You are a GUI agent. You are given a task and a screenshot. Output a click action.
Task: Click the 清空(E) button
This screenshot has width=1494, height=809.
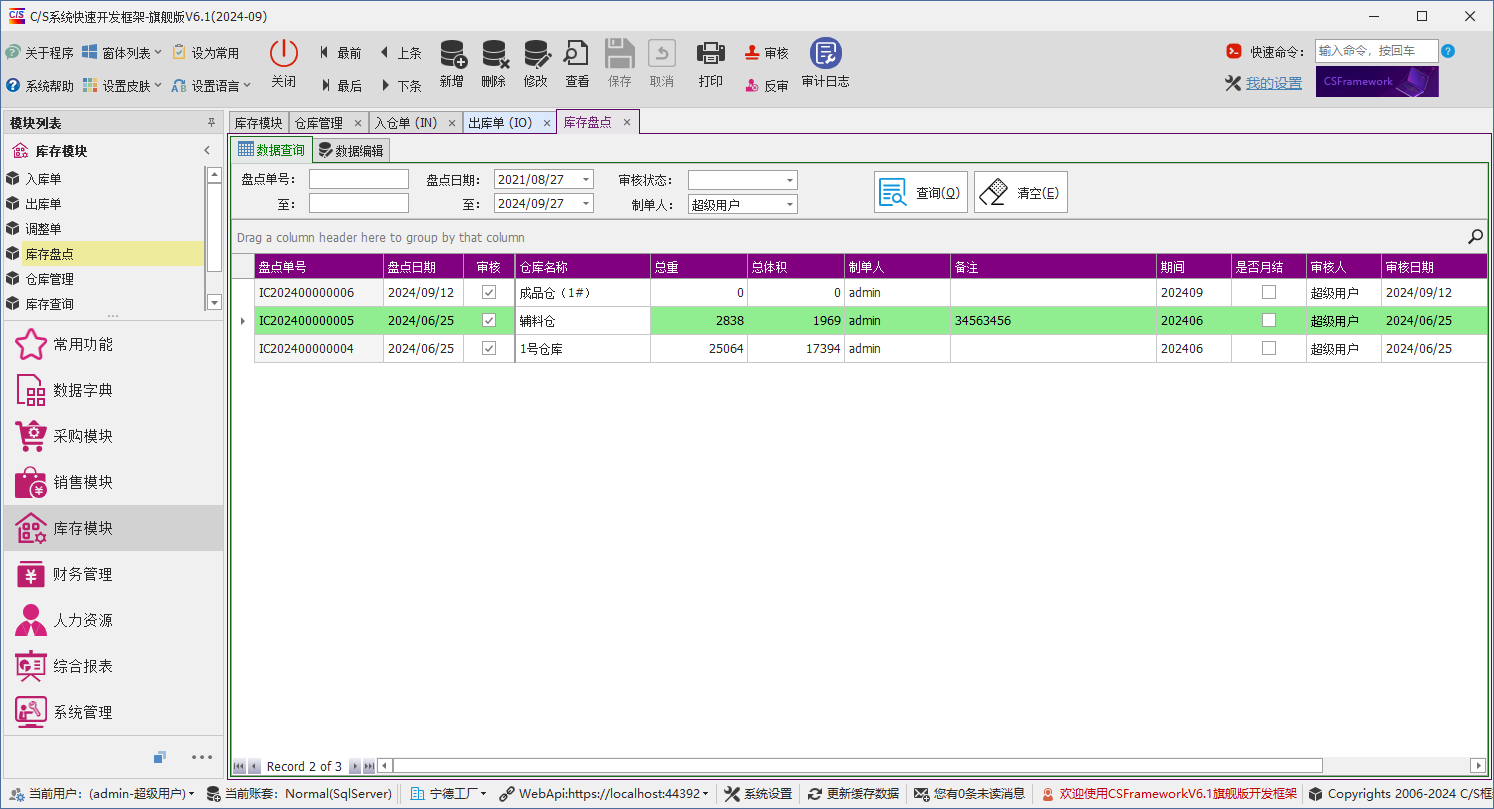(x=1021, y=193)
